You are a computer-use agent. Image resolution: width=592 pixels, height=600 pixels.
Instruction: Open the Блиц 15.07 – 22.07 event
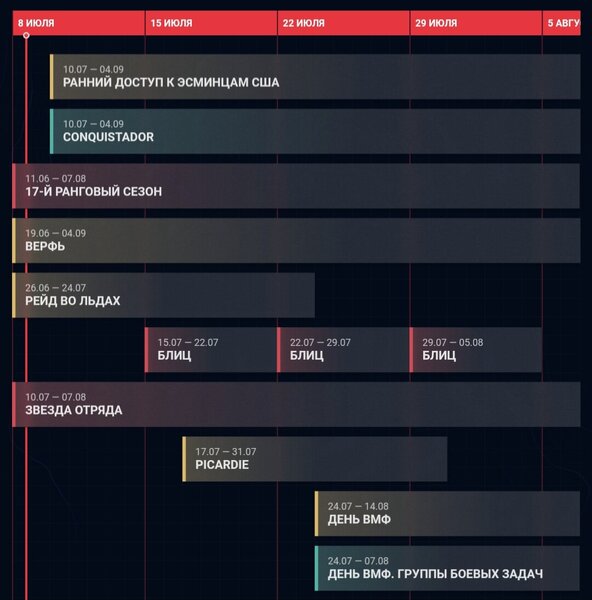tap(211, 350)
